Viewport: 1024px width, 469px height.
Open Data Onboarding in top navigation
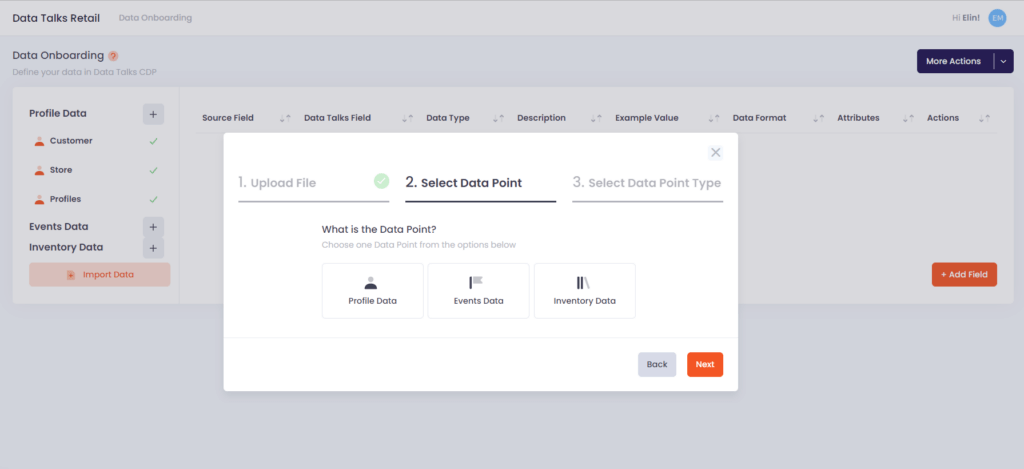click(155, 18)
